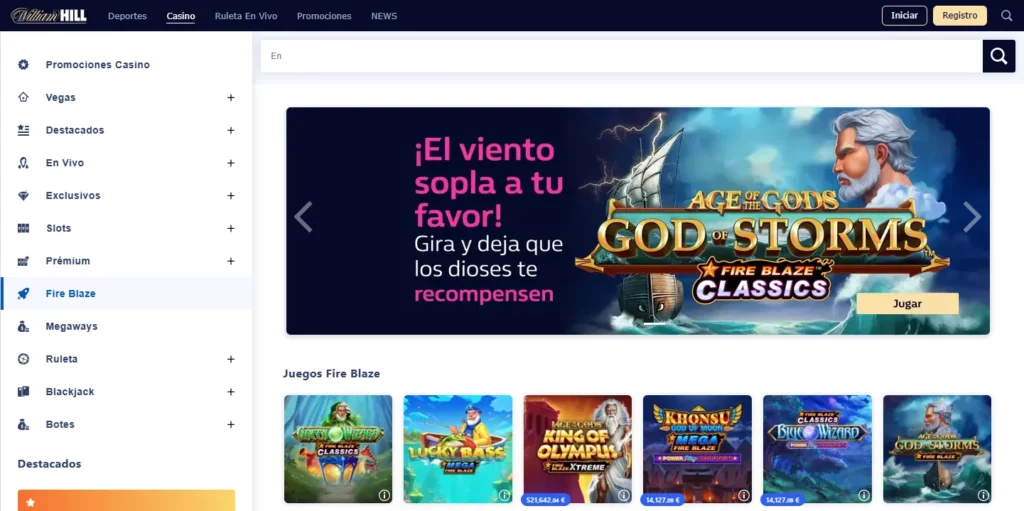1024x511 pixels.
Task: Click the dark search submit button
Action: [999, 56]
